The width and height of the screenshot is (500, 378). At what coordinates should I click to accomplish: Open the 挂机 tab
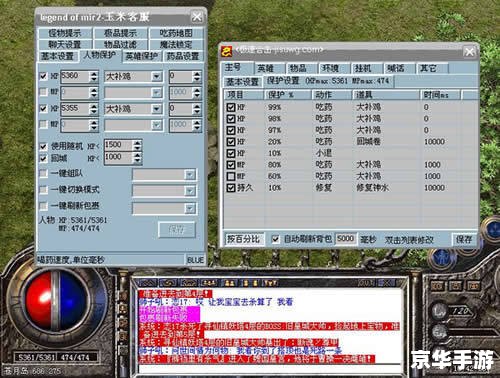(366, 69)
